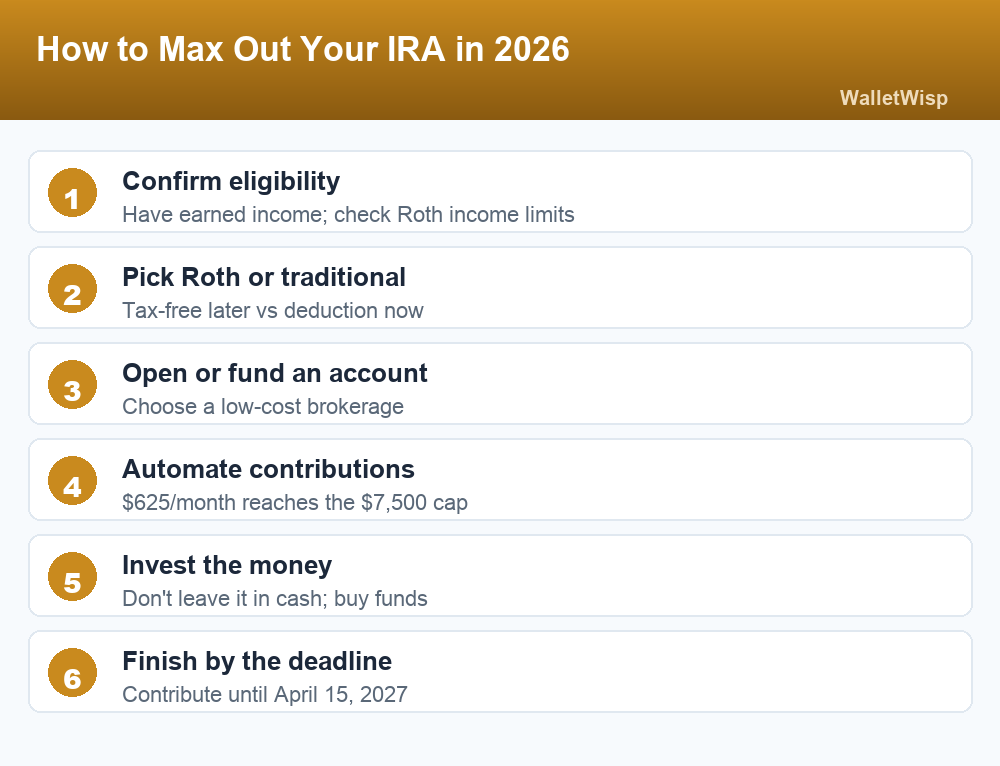Click the "Invest the money" heading
Screen dimensions: 1000x766
tap(227, 566)
